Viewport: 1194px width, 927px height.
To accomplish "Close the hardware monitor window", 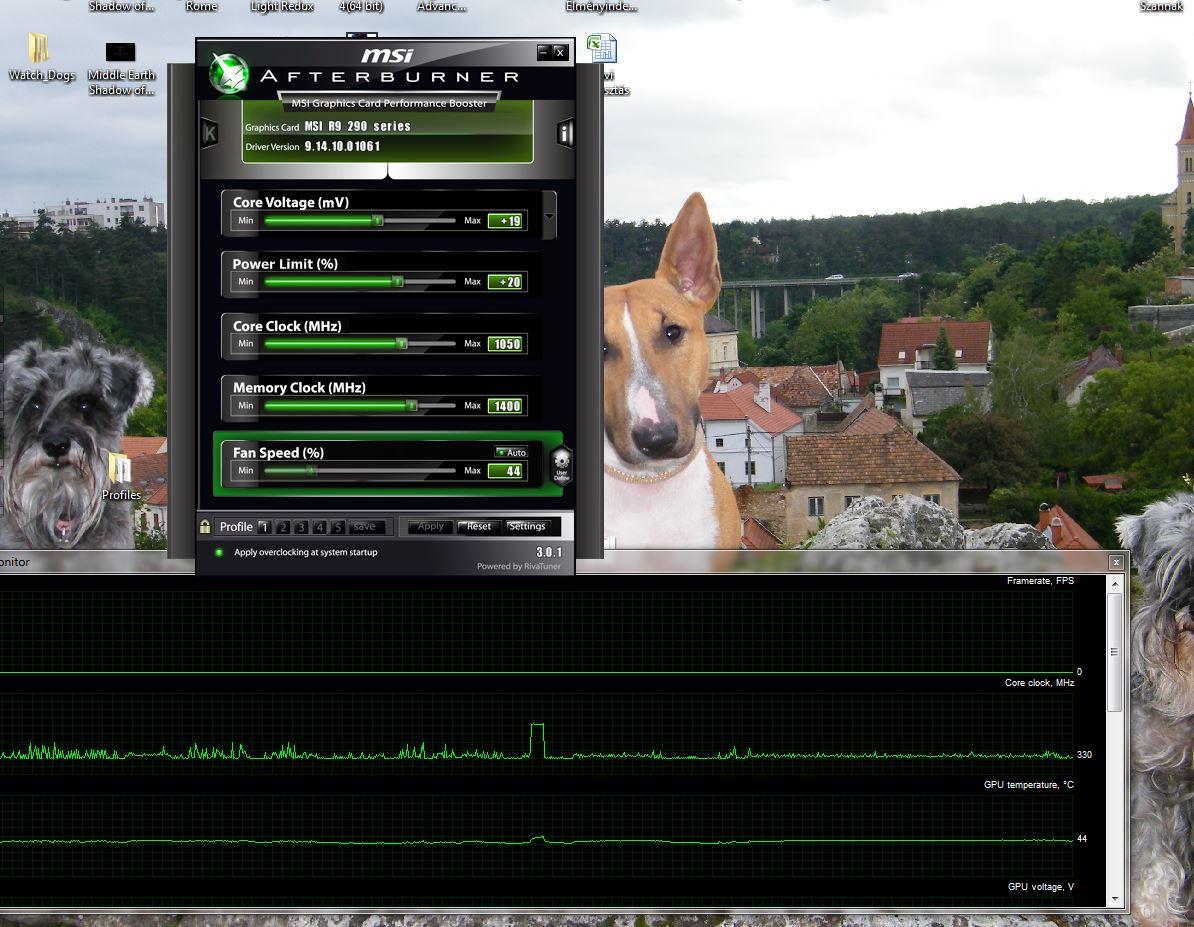I will (1116, 562).
